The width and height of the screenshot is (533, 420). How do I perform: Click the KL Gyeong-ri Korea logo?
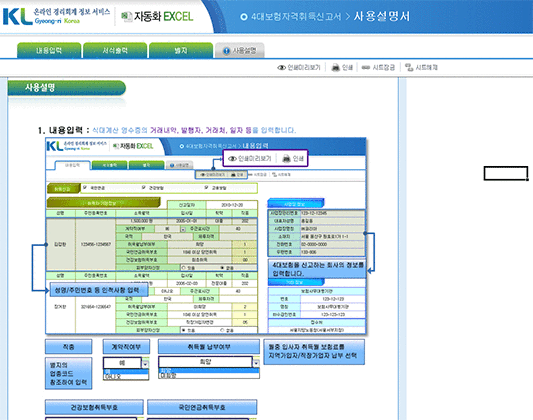(56, 16)
